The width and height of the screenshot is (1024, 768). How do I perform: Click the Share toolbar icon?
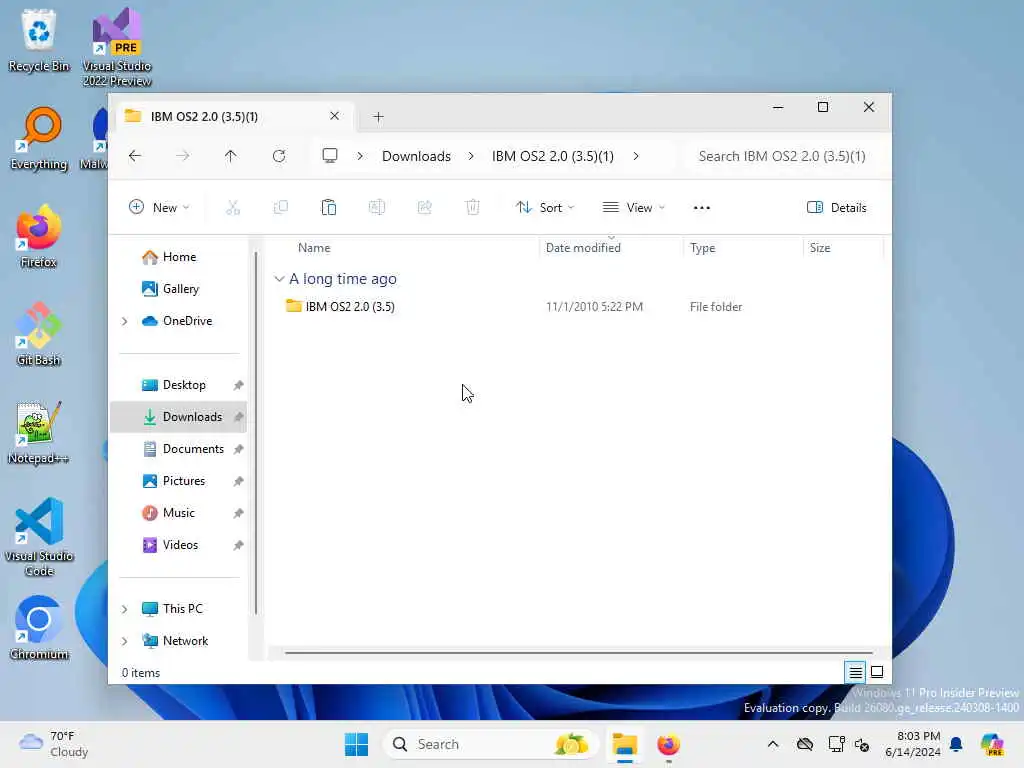[424, 208]
